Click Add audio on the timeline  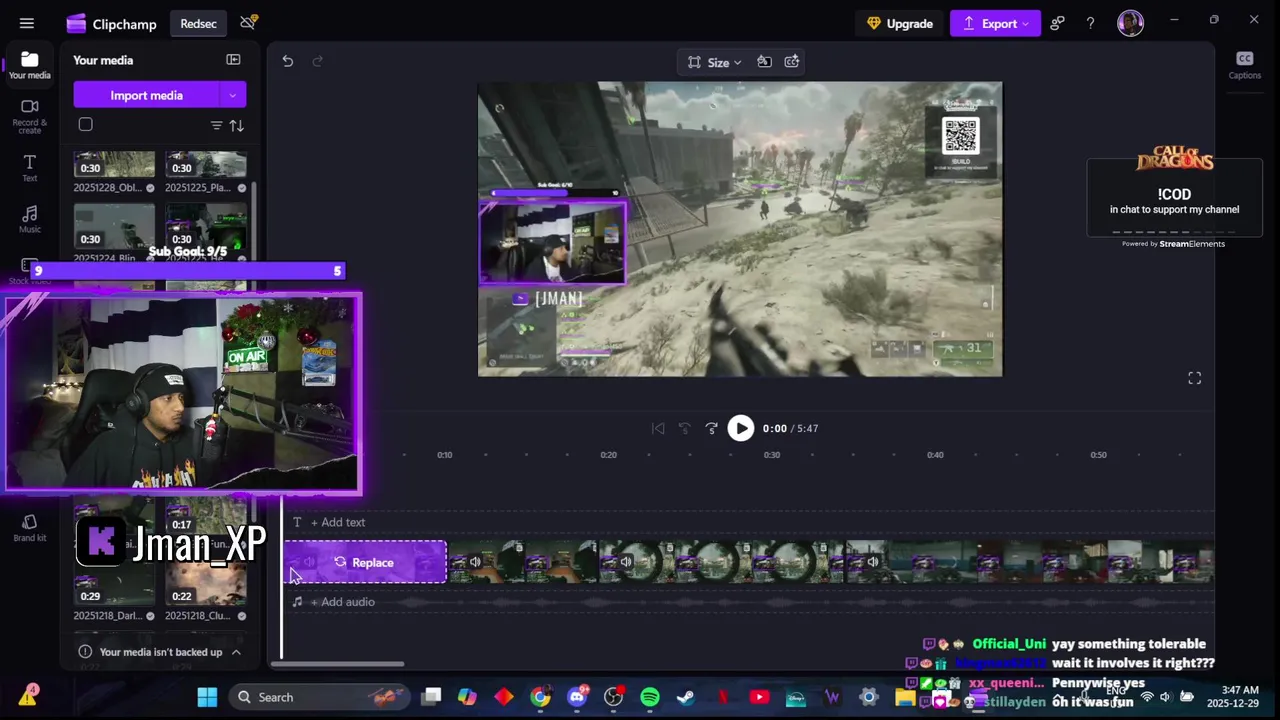tap(342, 602)
